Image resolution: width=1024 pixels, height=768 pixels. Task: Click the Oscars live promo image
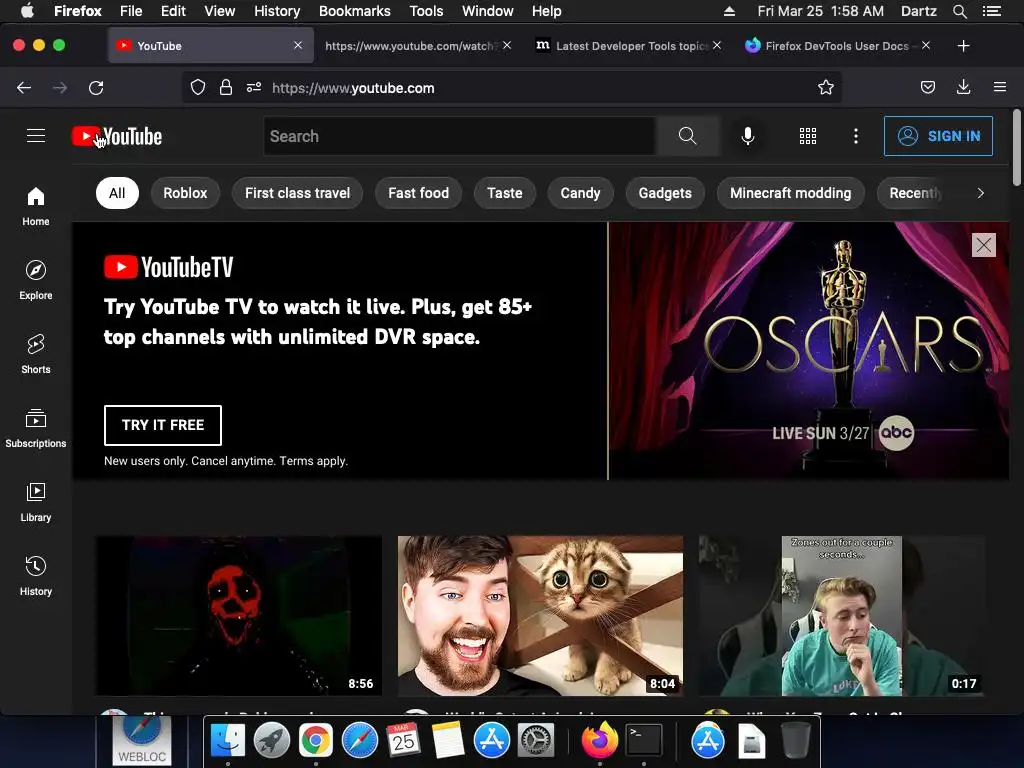click(808, 351)
